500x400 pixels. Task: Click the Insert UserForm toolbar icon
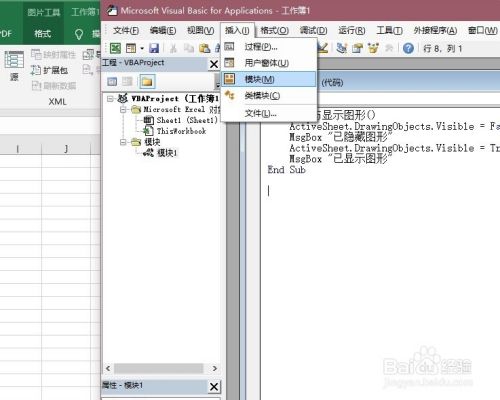[131, 48]
